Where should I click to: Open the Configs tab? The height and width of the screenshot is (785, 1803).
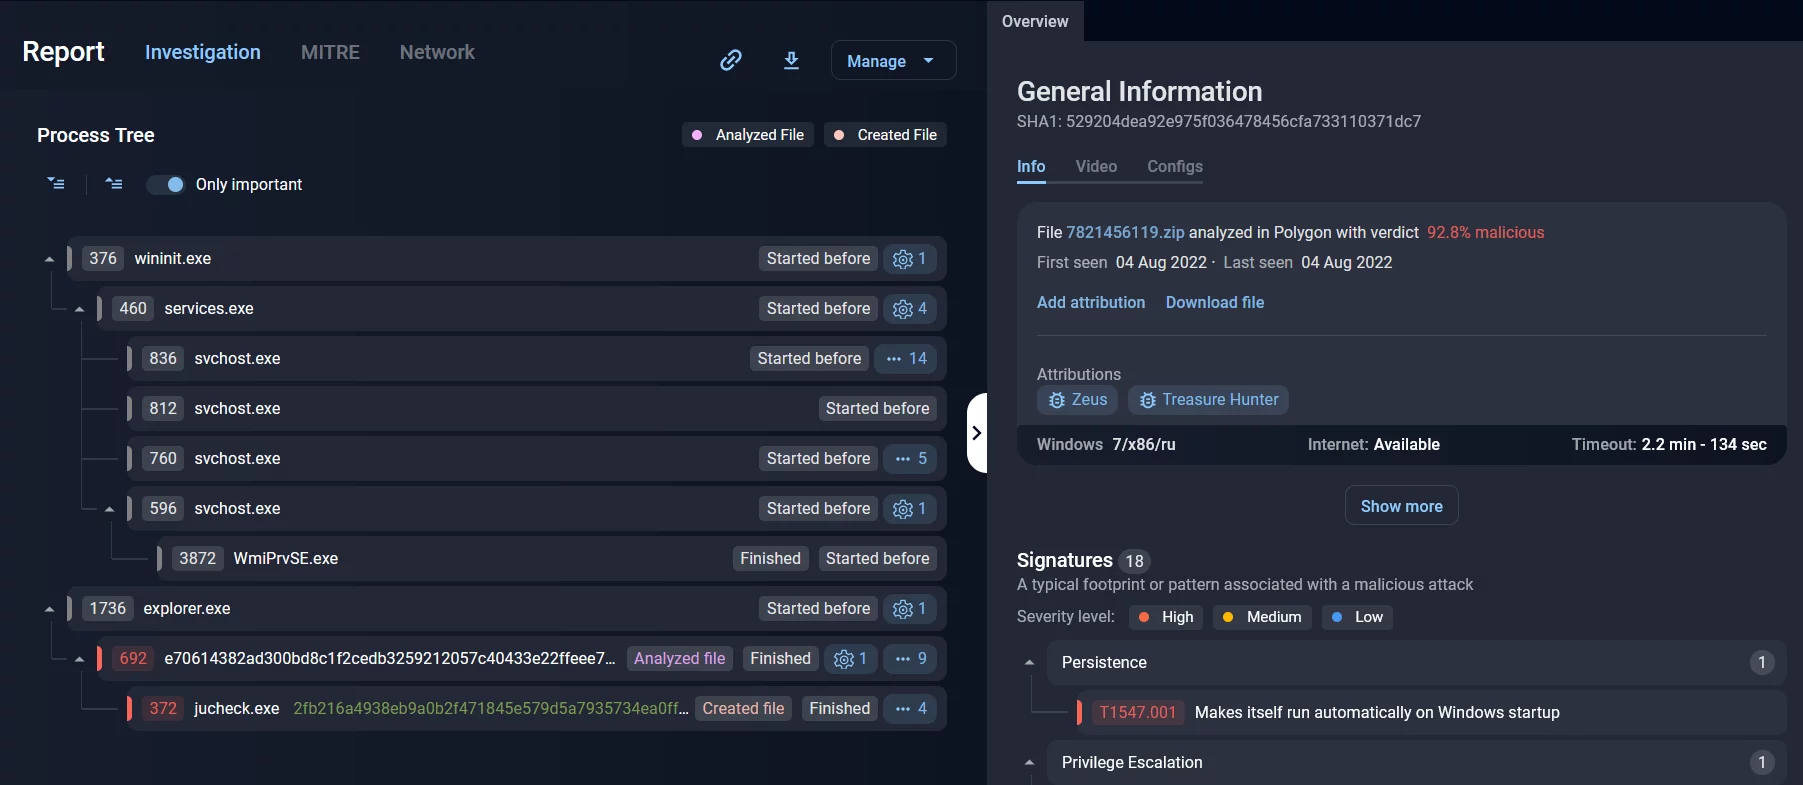coord(1175,167)
